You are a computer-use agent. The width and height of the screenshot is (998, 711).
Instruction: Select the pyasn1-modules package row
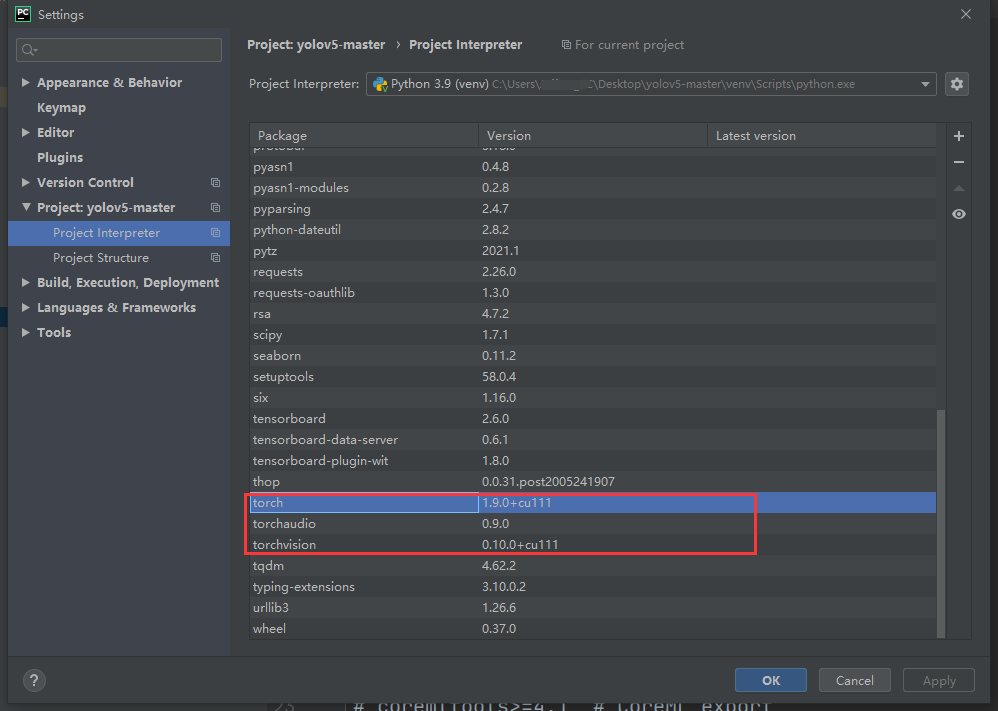pos(593,188)
